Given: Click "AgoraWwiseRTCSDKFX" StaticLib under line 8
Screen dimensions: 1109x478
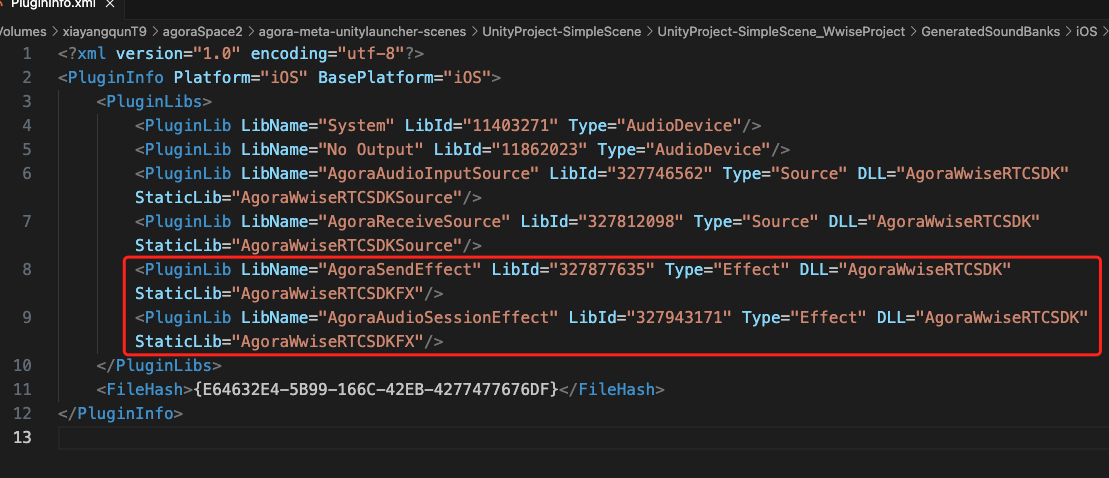Looking at the screenshot, I should click(x=327, y=293).
